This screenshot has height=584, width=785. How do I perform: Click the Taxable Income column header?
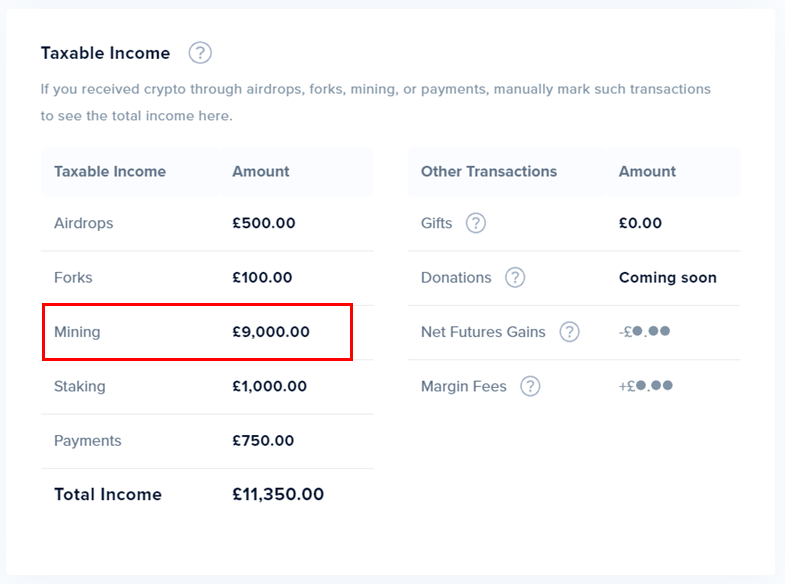[110, 171]
